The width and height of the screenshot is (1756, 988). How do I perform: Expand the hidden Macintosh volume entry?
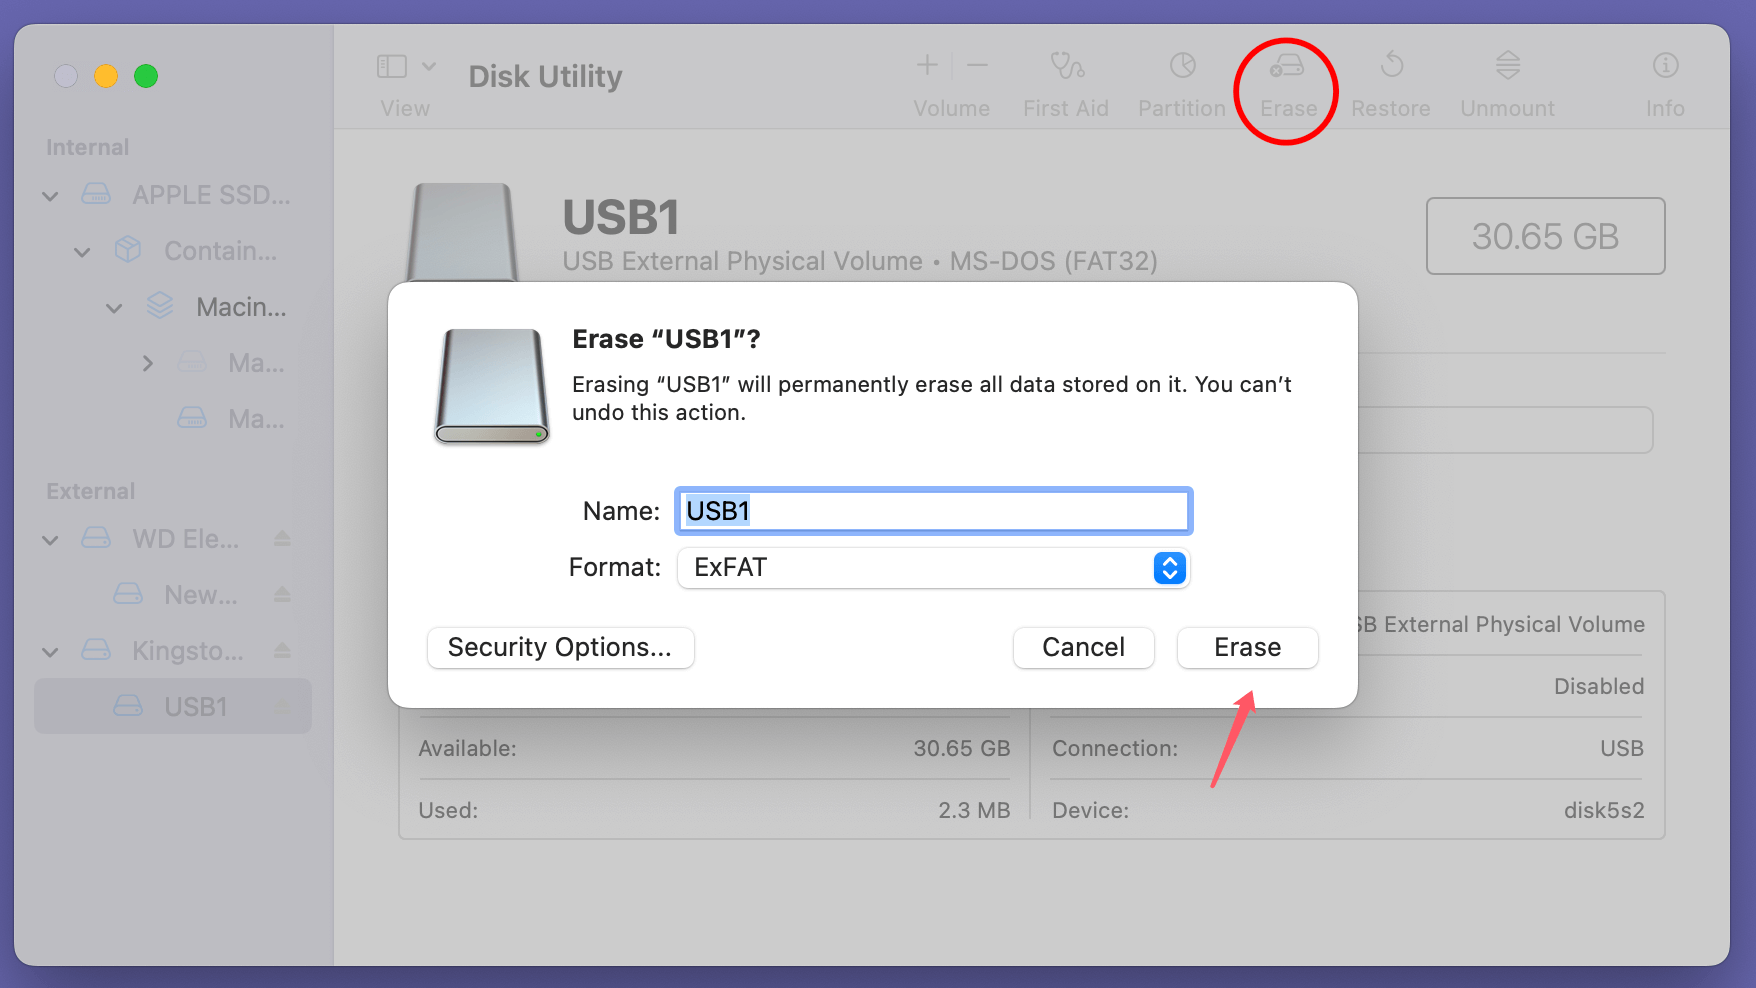click(148, 362)
